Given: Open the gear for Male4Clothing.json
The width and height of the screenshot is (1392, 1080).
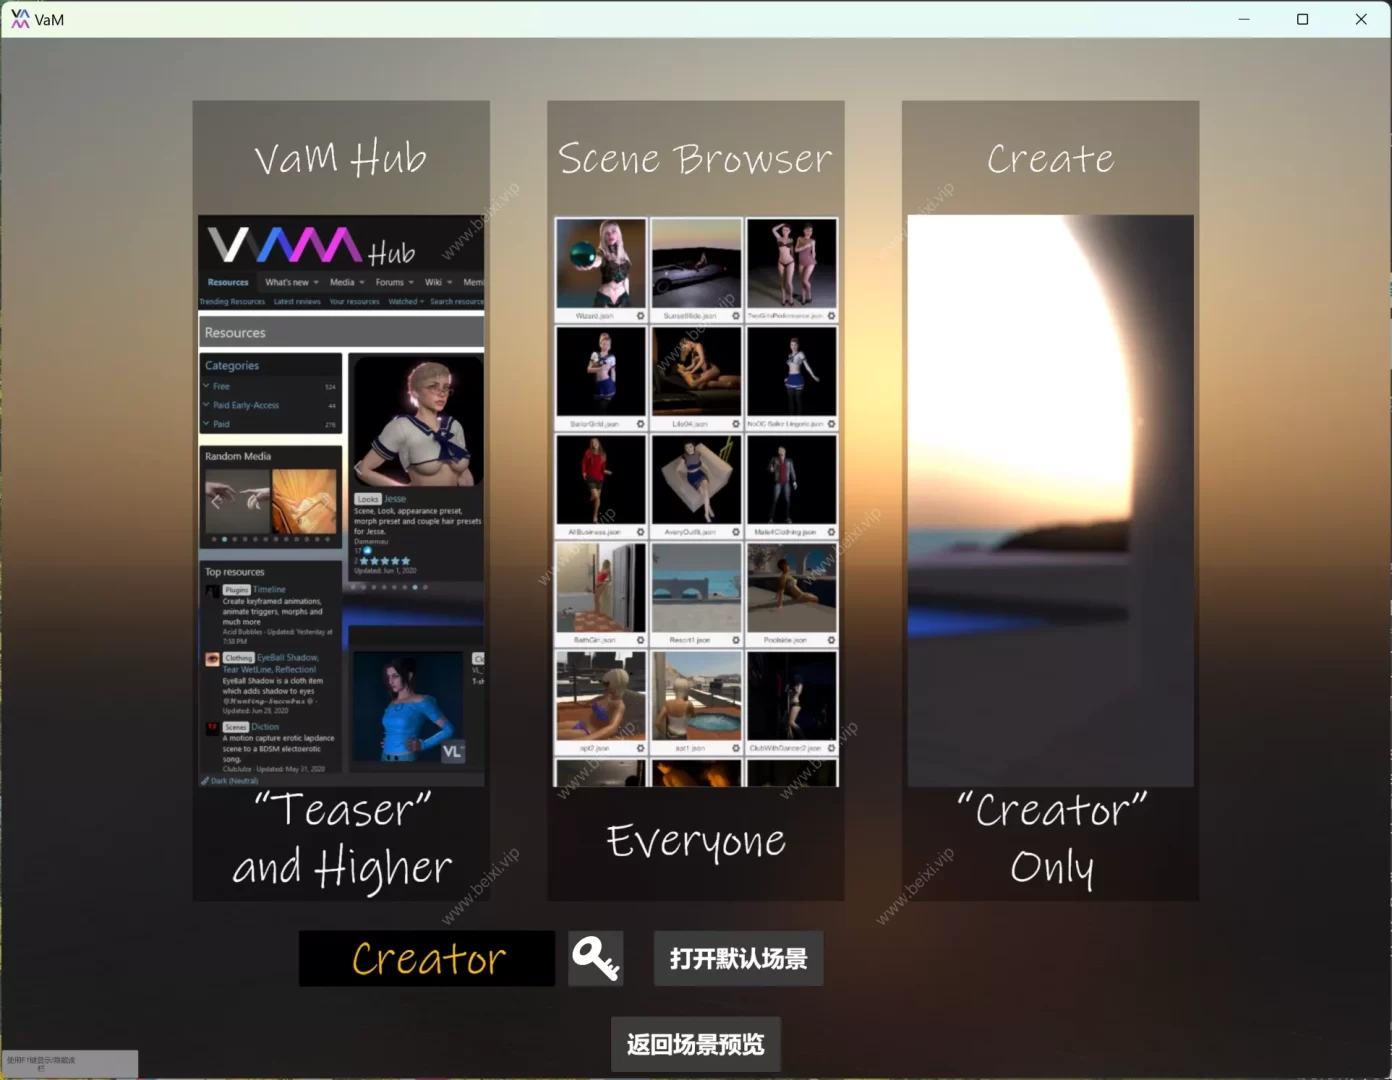Looking at the screenshot, I should (831, 532).
